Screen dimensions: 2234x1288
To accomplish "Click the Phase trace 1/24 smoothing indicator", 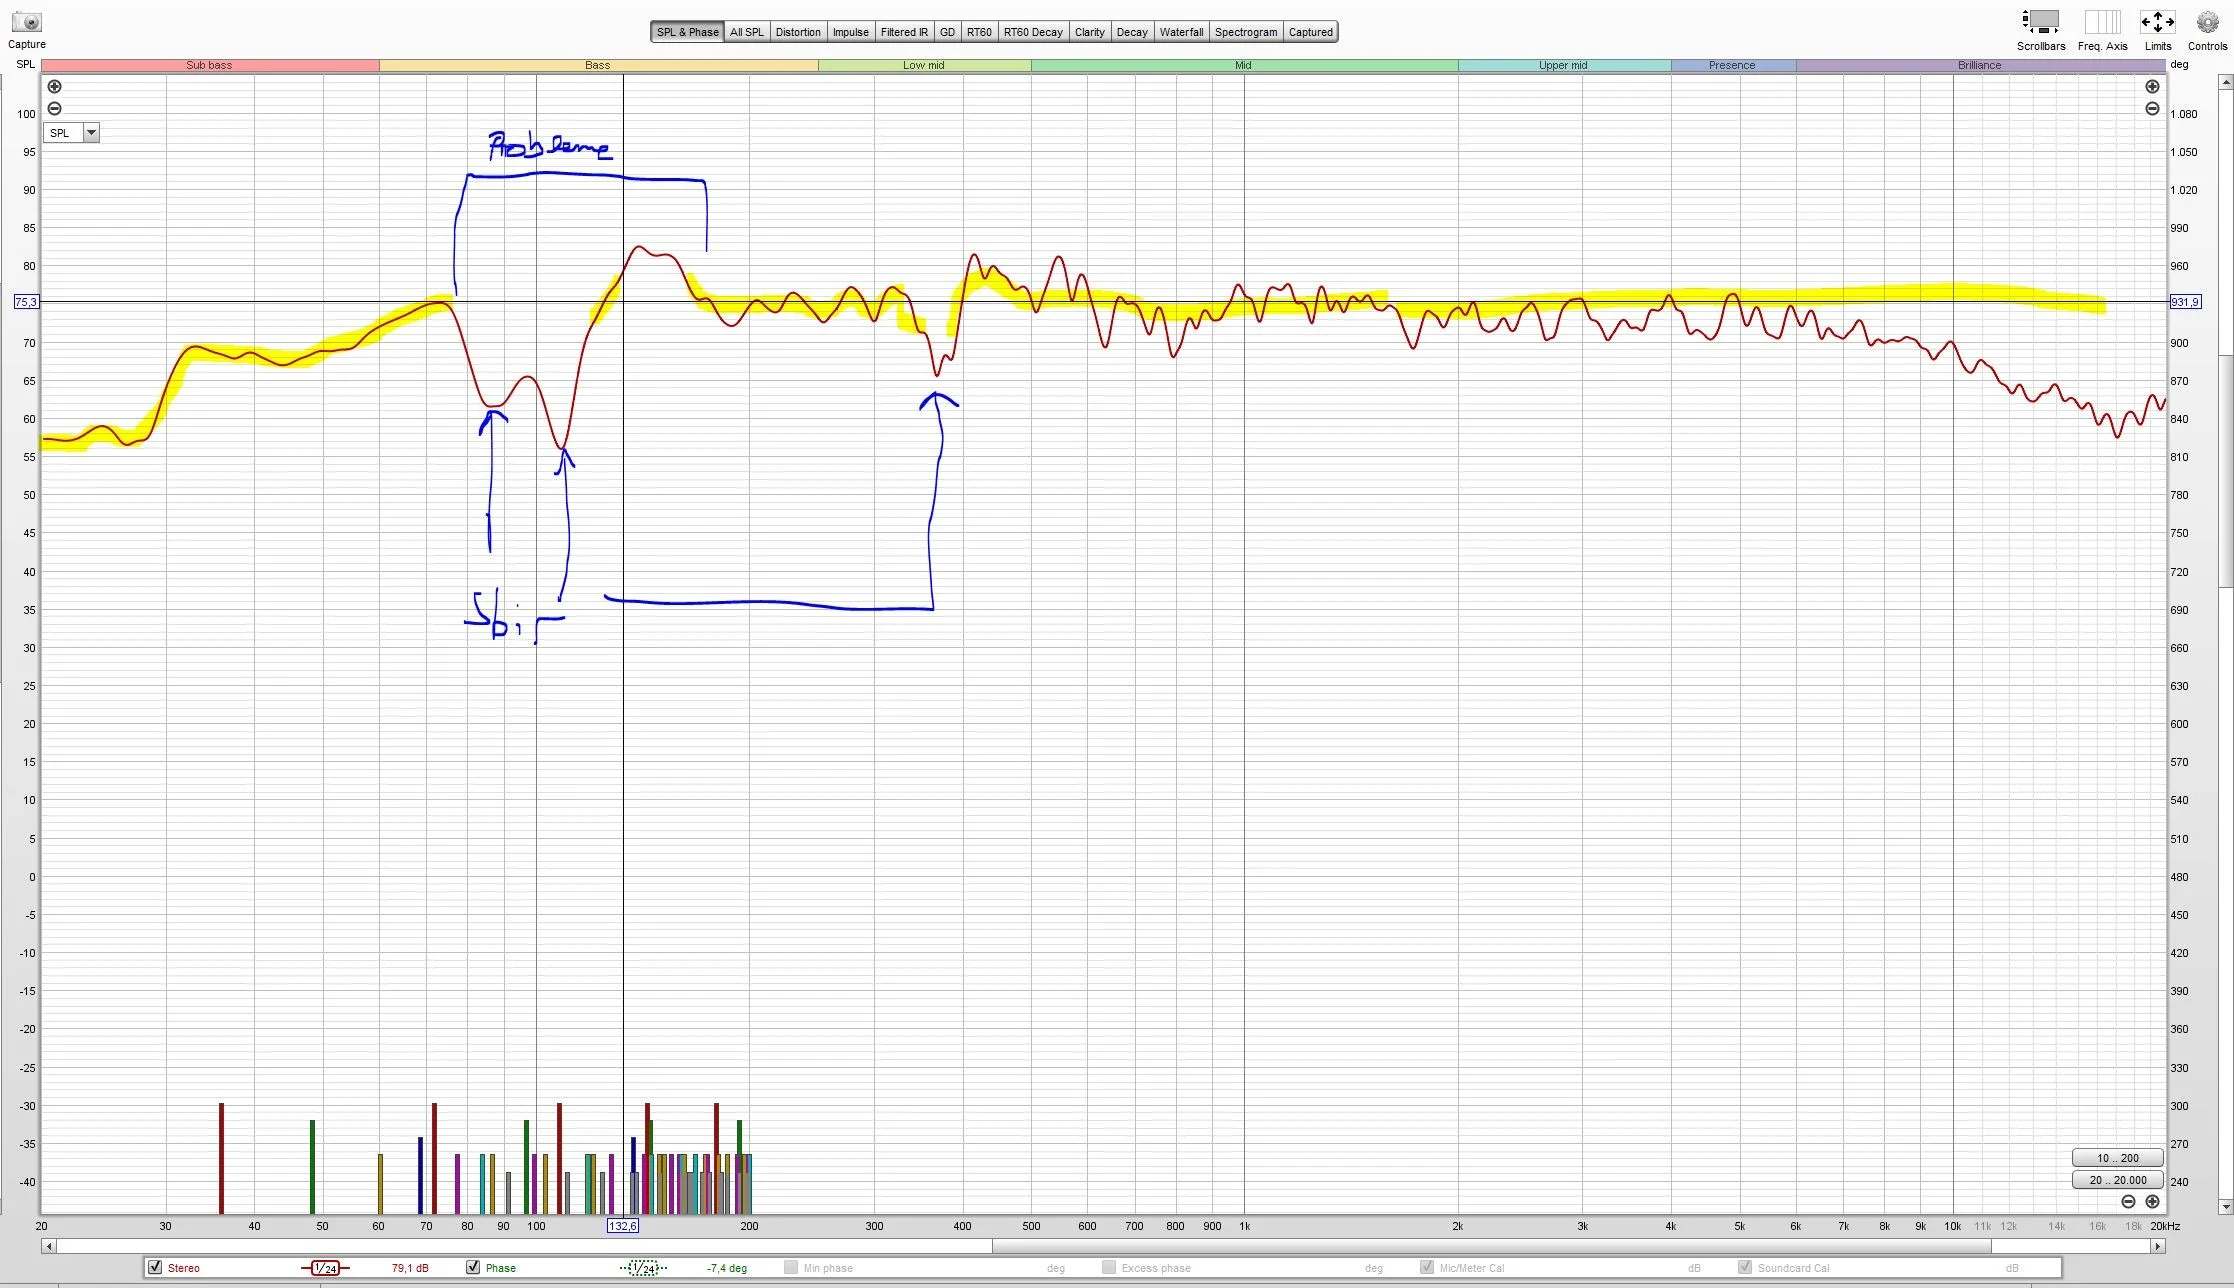I will coord(643,1268).
